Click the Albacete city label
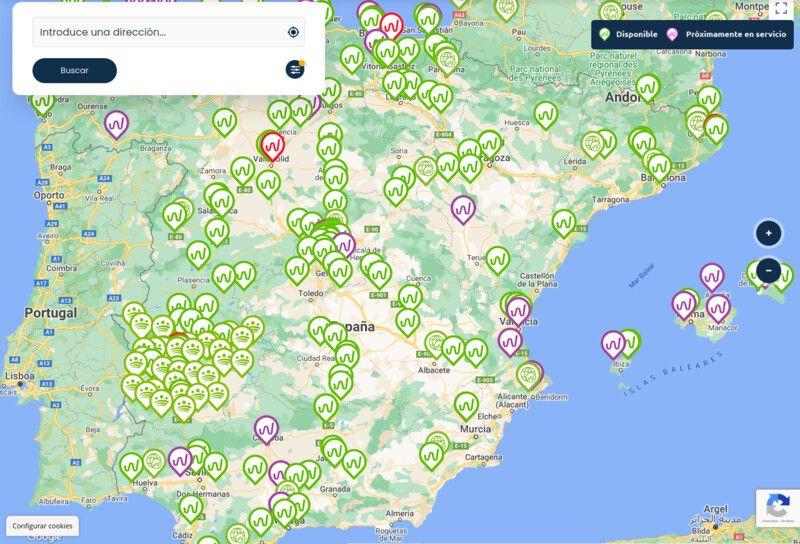The height and width of the screenshot is (544, 800). click(434, 370)
